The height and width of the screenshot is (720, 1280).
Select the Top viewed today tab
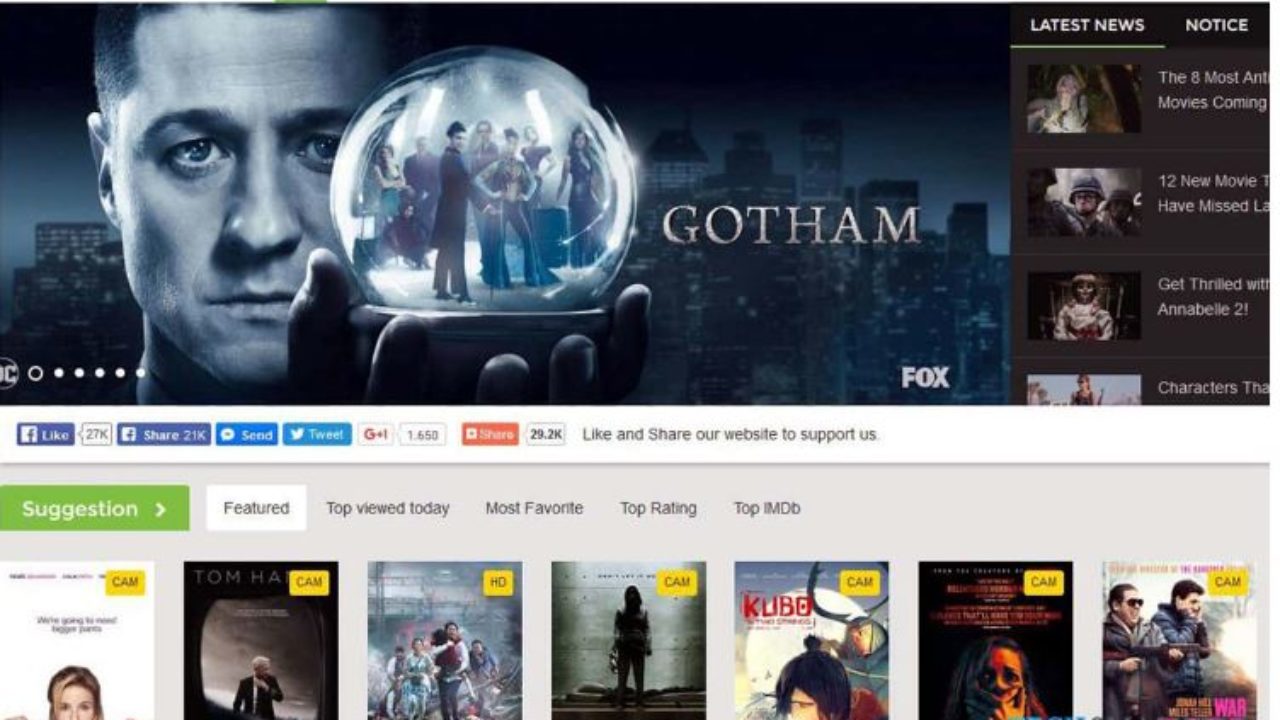[387, 508]
